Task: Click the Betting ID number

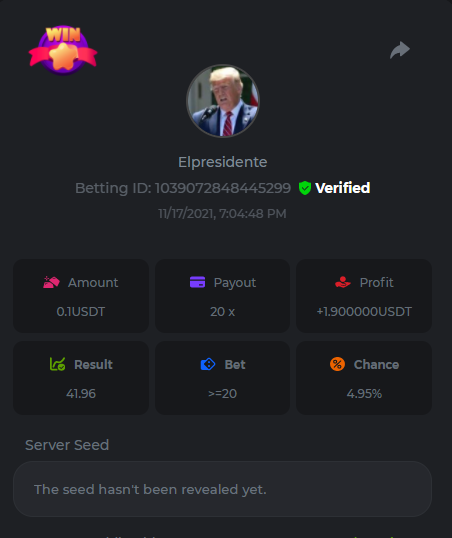Action: 223,188
